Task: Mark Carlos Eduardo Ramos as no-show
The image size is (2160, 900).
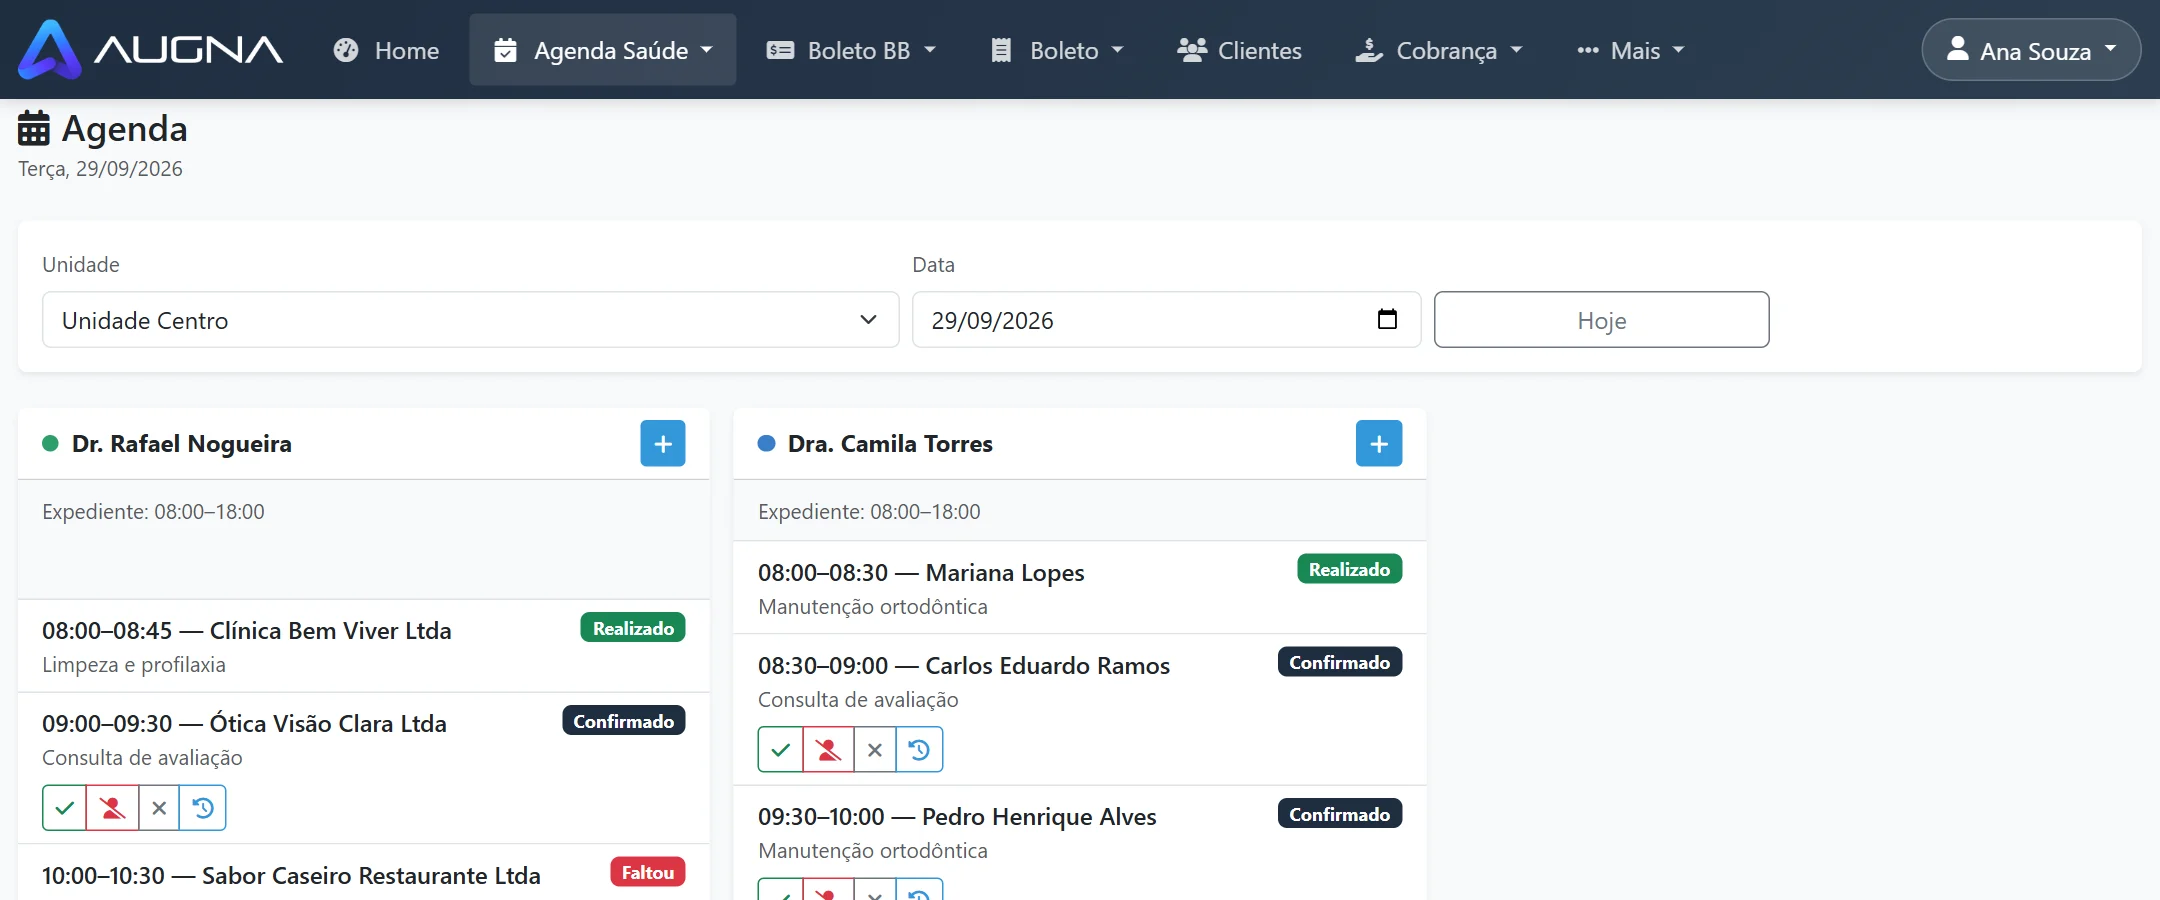Action: click(x=828, y=750)
